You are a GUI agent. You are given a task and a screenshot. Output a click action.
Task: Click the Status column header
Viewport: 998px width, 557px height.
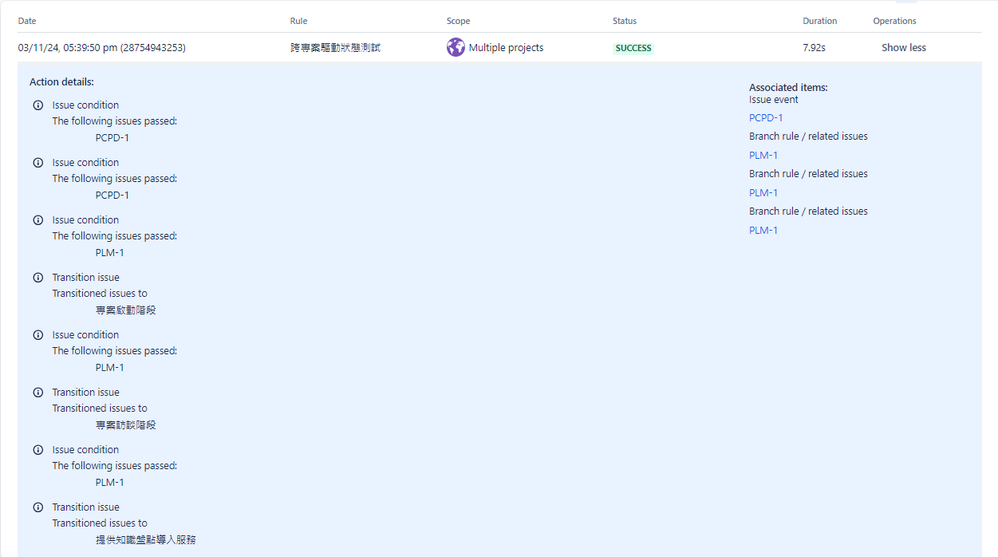click(x=624, y=21)
